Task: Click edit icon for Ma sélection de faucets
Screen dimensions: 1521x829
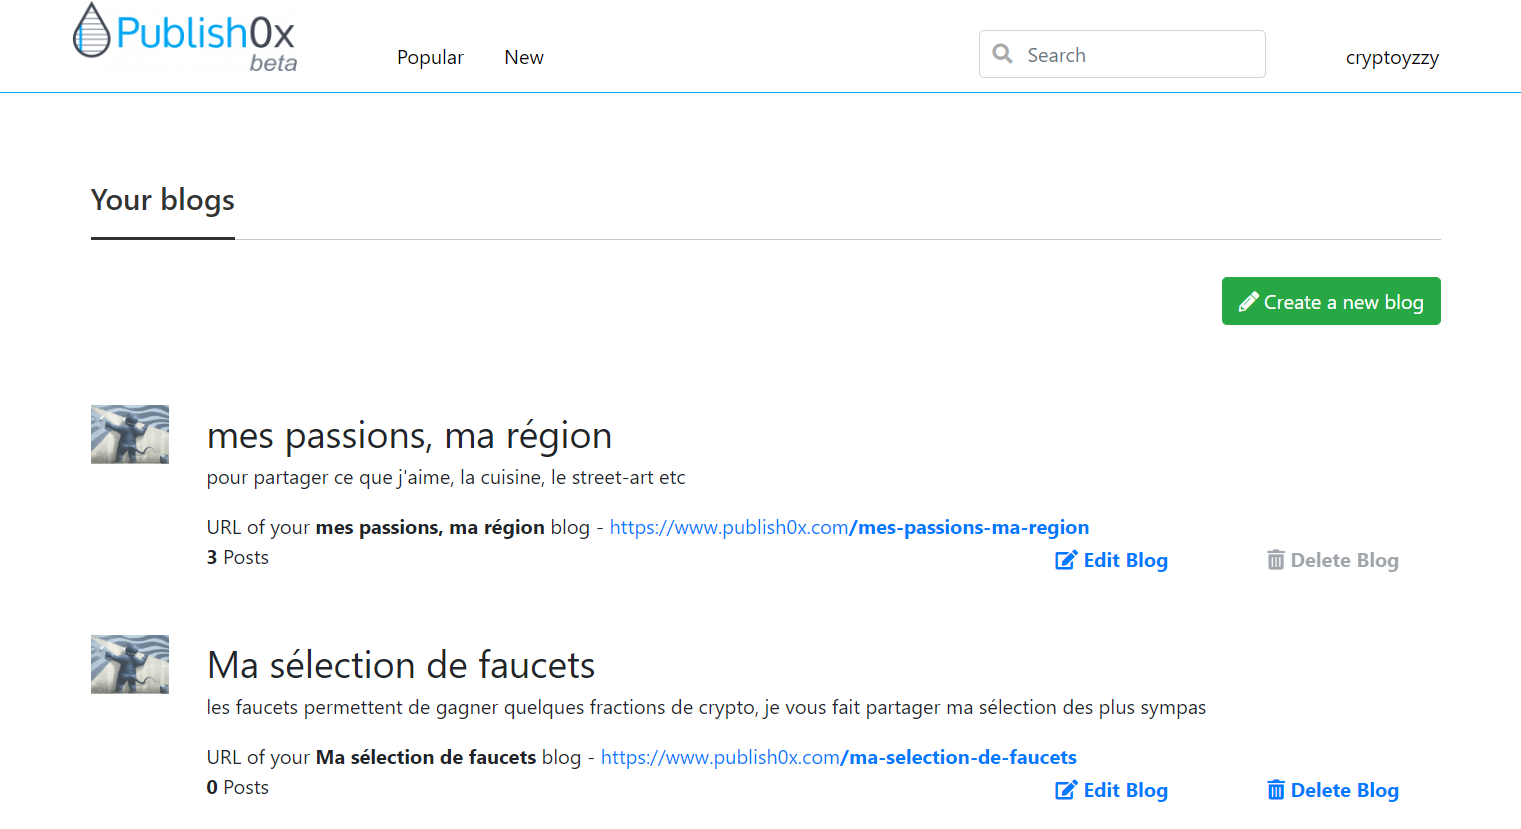Action: (1066, 790)
